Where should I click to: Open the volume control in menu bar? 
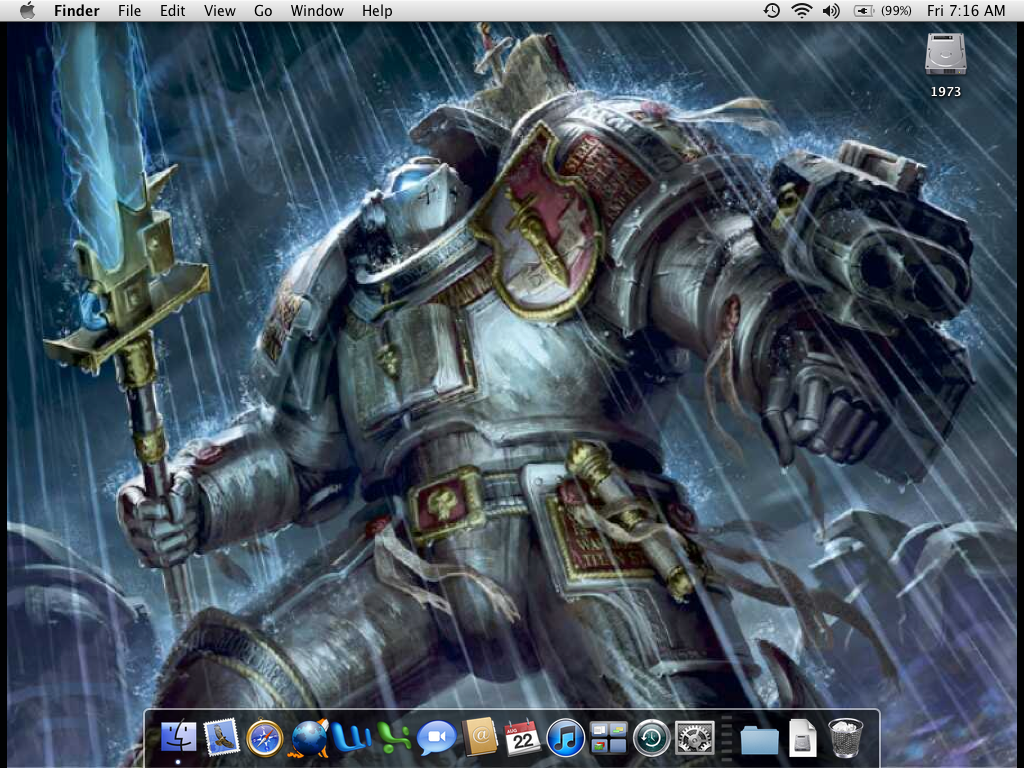click(x=831, y=10)
